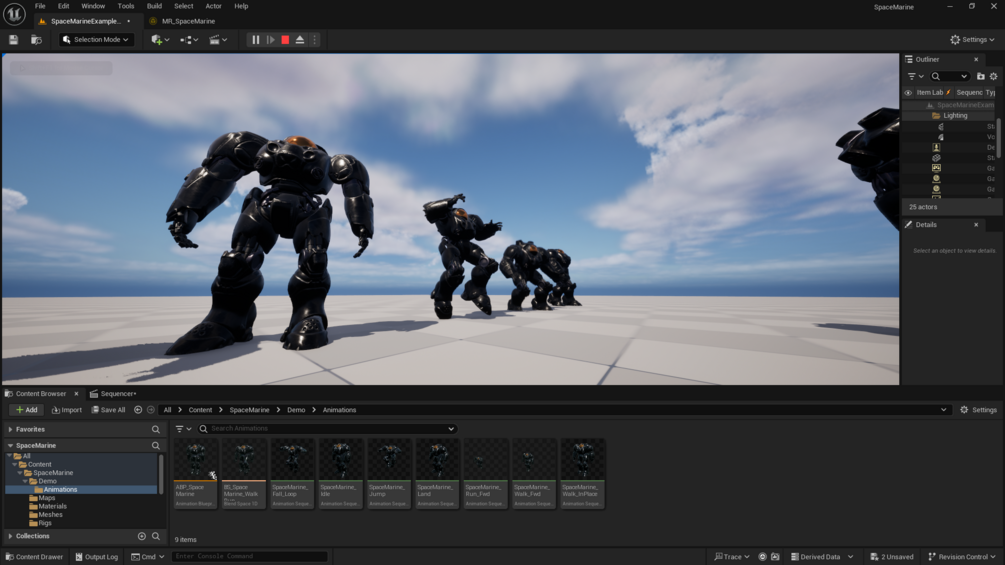Open the Edit menu
Viewport: 1005px width, 565px height.
63,6
